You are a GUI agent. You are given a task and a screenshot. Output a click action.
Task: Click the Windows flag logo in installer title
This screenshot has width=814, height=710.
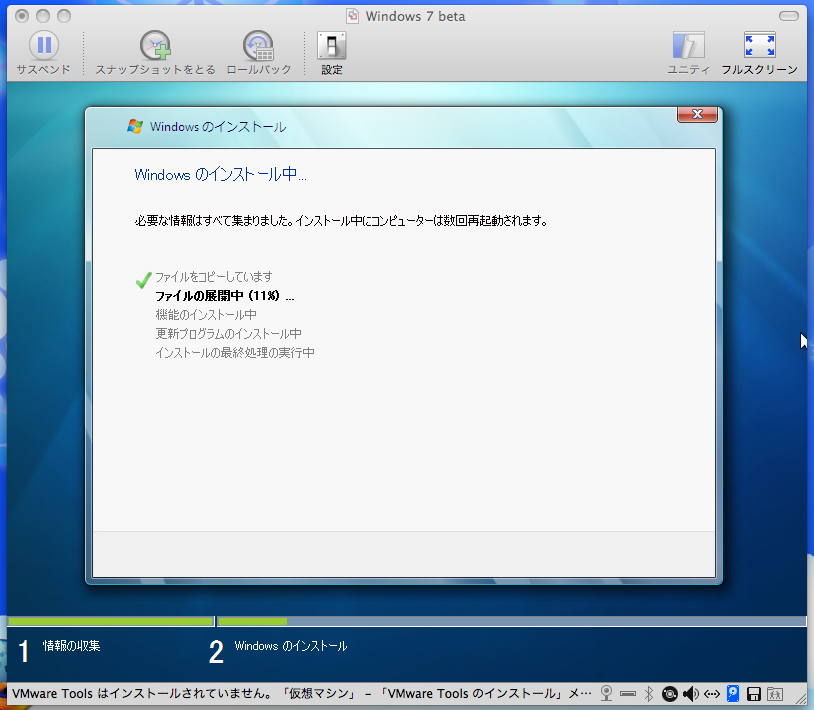click(x=135, y=127)
